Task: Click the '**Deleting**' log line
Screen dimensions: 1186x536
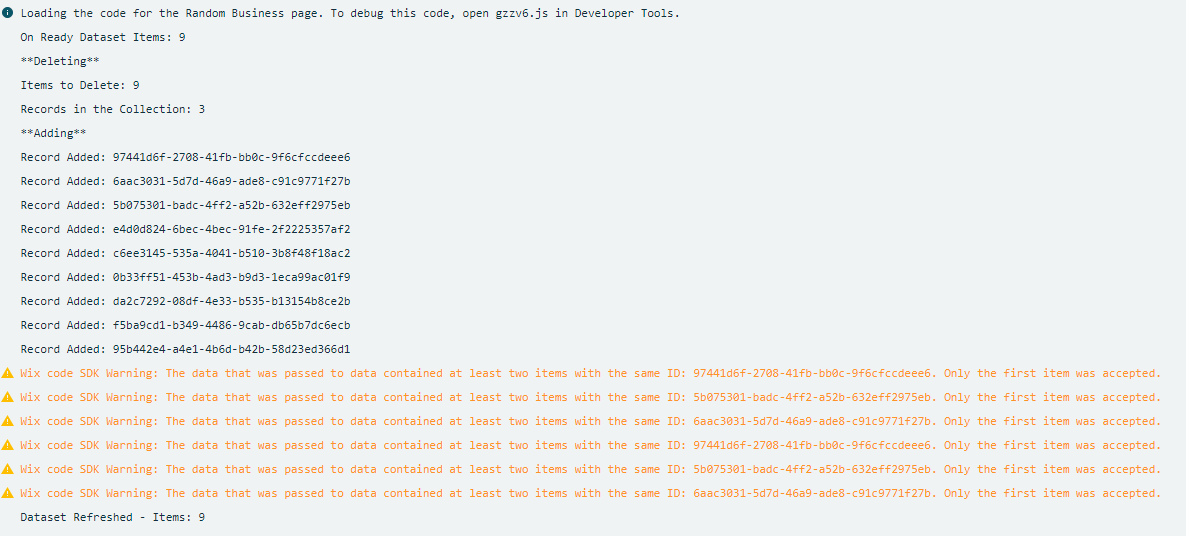Action: [60, 61]
